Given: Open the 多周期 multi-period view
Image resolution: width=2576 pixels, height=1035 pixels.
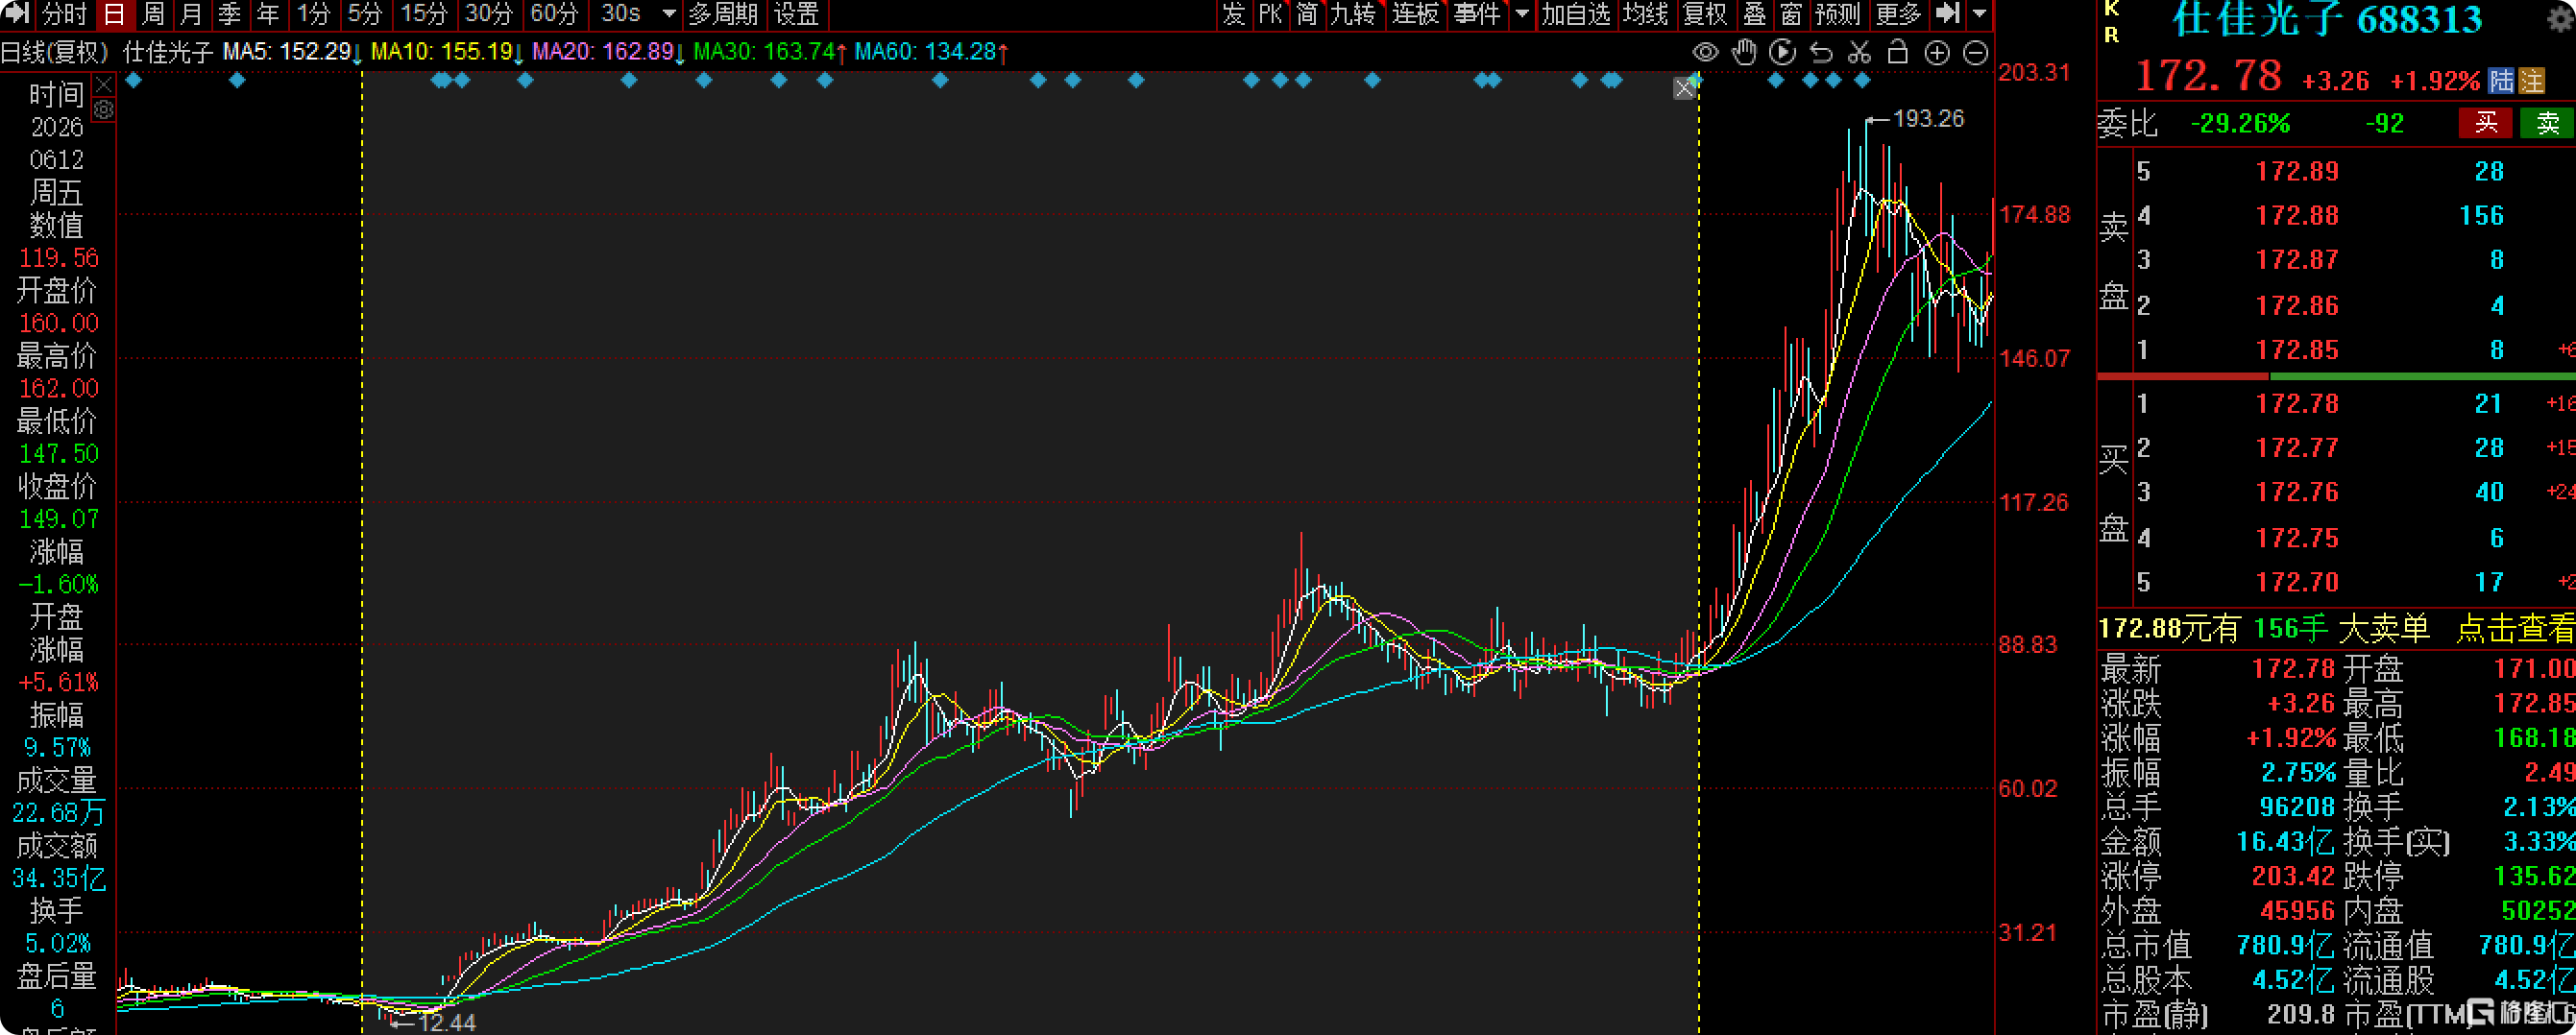Looking at the screenshot, I should pyautogui.click(x=723, y=14).
